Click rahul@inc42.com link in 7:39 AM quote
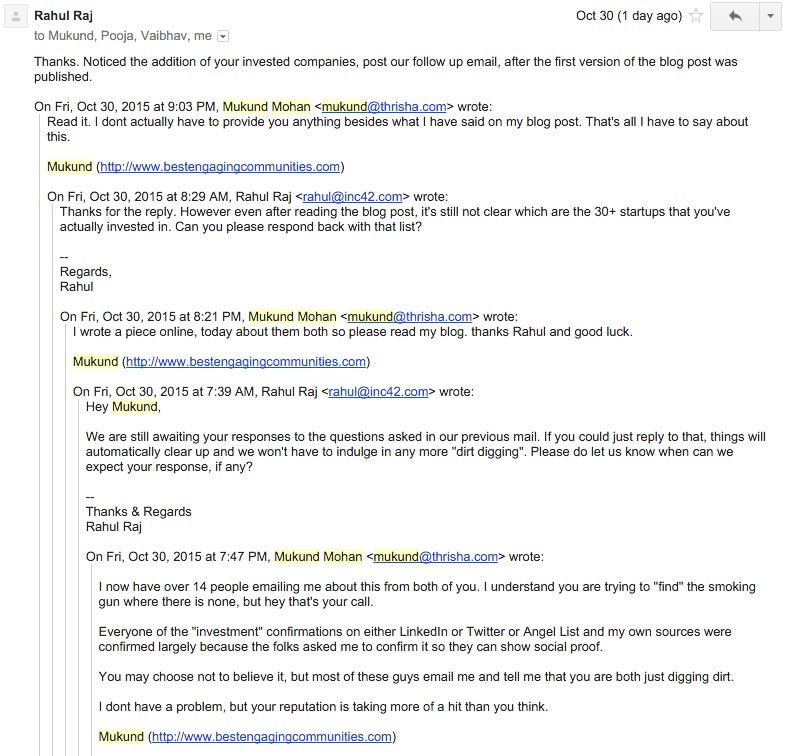 point(379,391)
